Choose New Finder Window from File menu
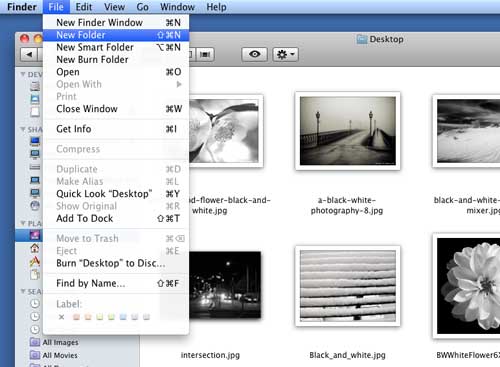Screen dimensions: 500x367 point(116,23)
